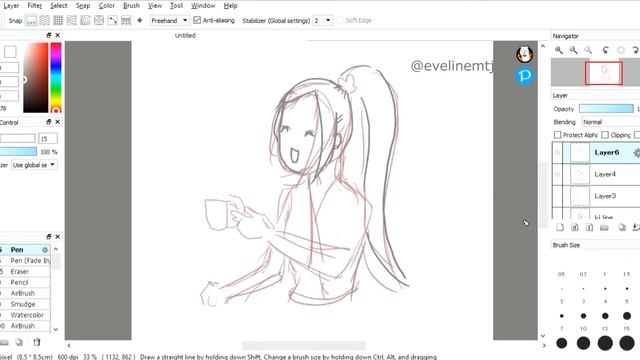Image resolution: width=640 pixels, height=360 pixels.
Task: Enable Clipping checkbox
Action: coord(605,135)
